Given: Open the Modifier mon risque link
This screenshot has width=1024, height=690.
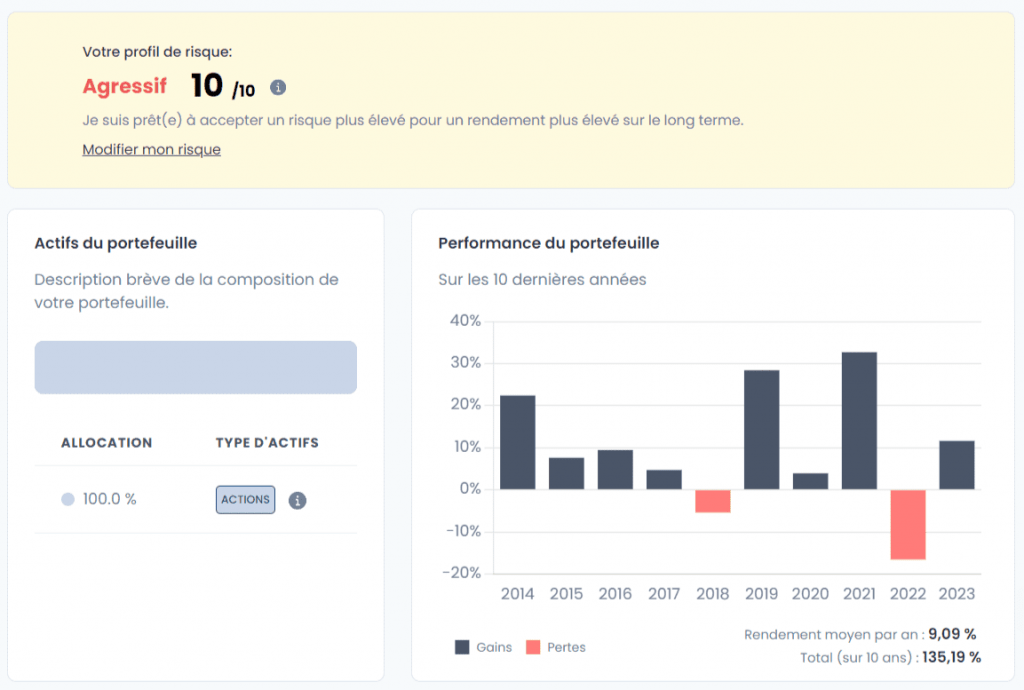Looking at the screenshot, I should pyautogui.click(x=151, y=150).
